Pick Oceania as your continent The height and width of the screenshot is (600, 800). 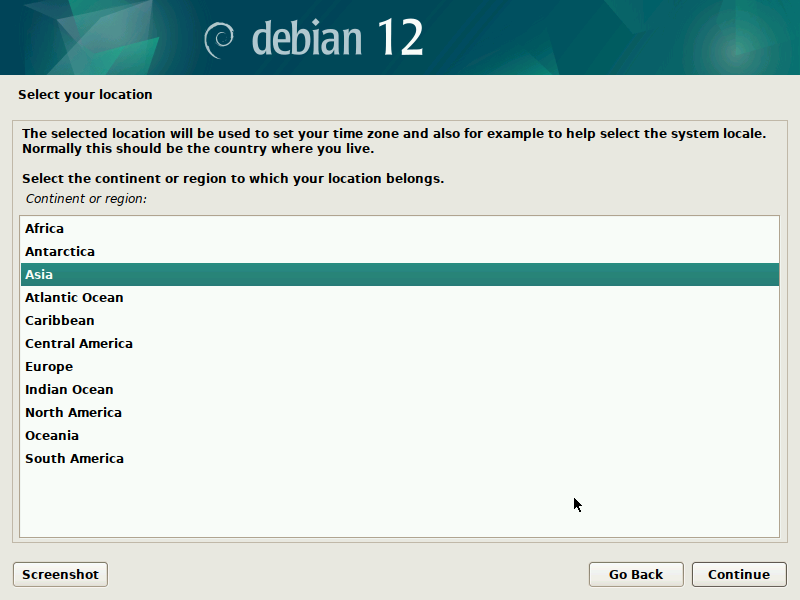pos(52,435)
